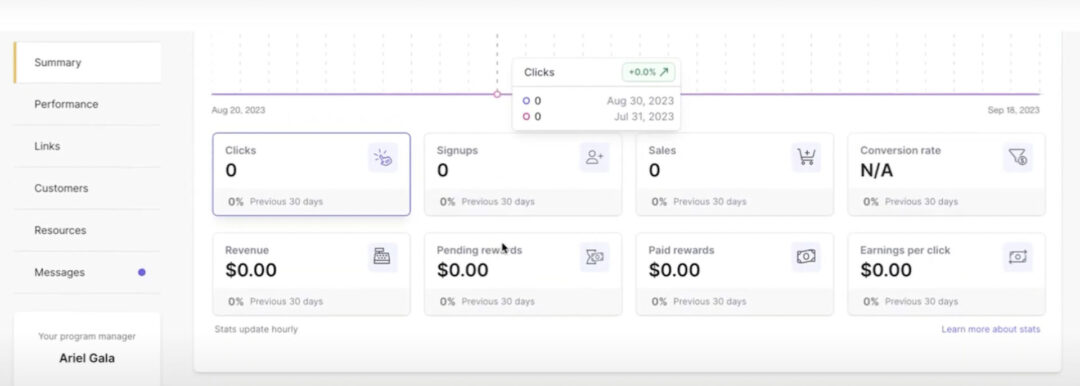The image size is (1080, 386).
Task: Click the Paid rewards banknote icon
Action: point(806,257)
